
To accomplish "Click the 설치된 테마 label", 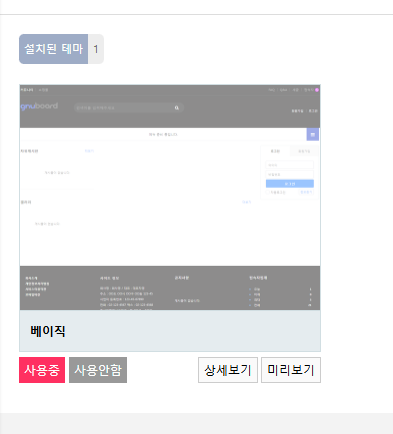I will click(x=53, y=49).
